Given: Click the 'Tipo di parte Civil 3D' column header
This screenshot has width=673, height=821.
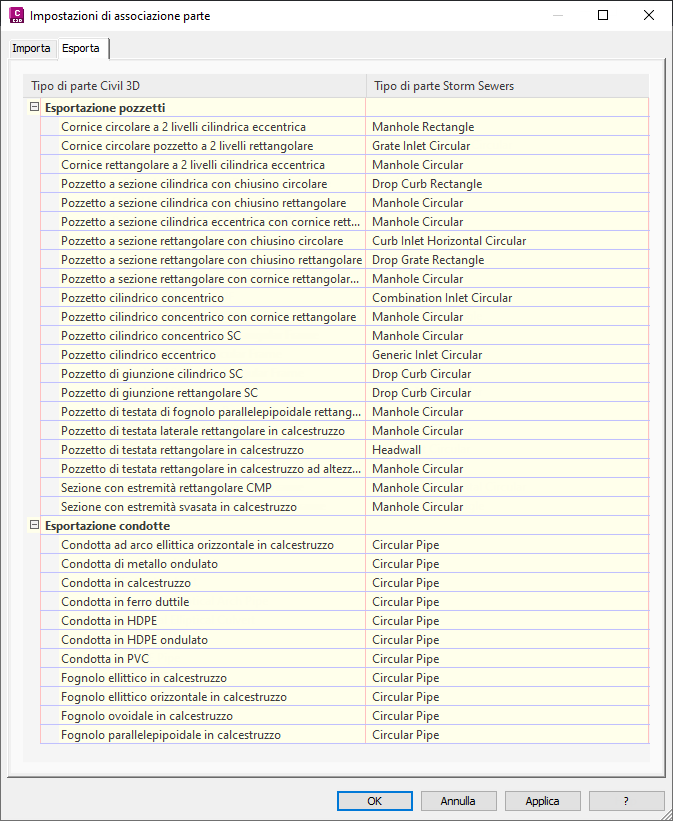Looking at the screenshot, I should (x=194, y=86).
